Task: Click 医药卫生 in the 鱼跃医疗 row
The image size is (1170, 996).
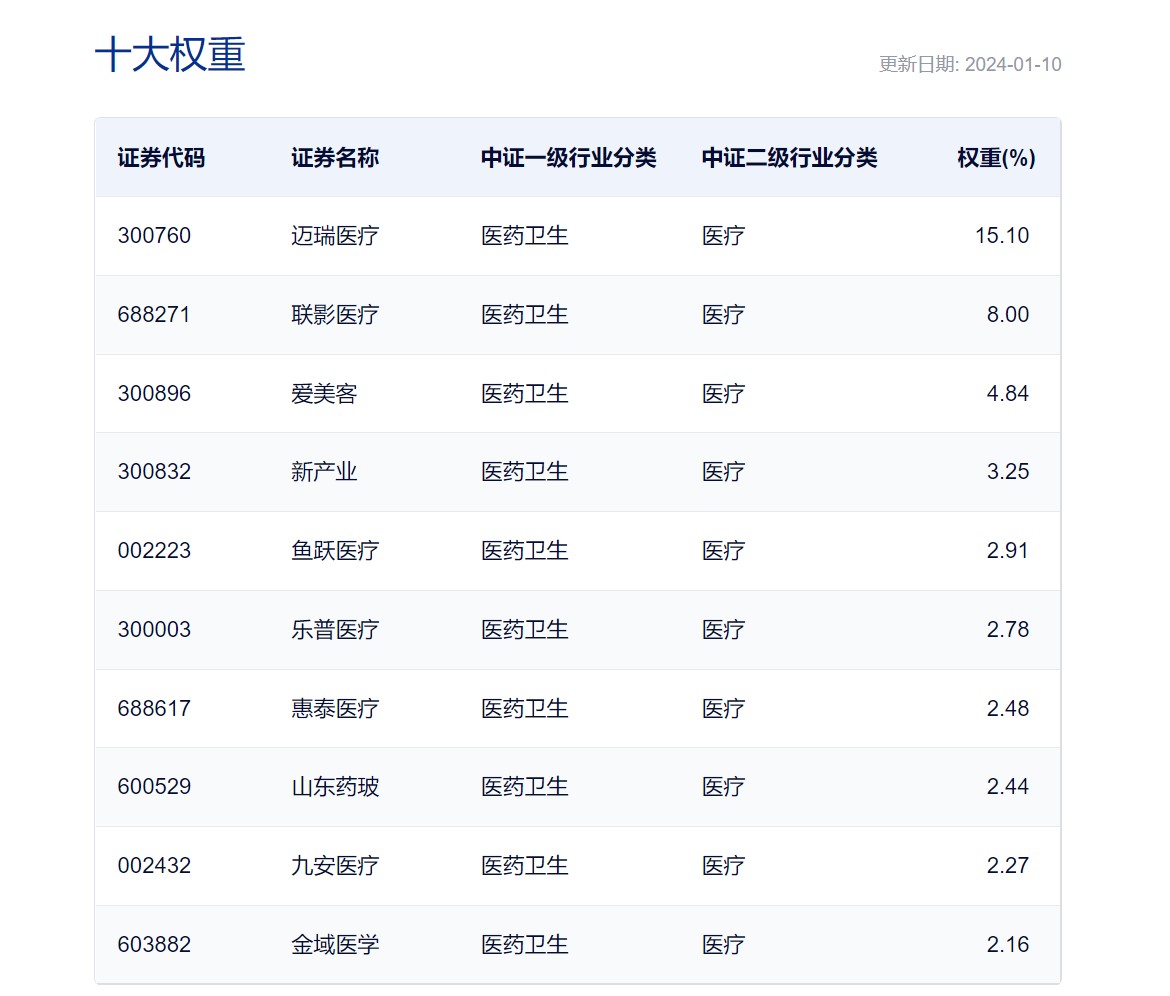Action: [x=525, y=551]
